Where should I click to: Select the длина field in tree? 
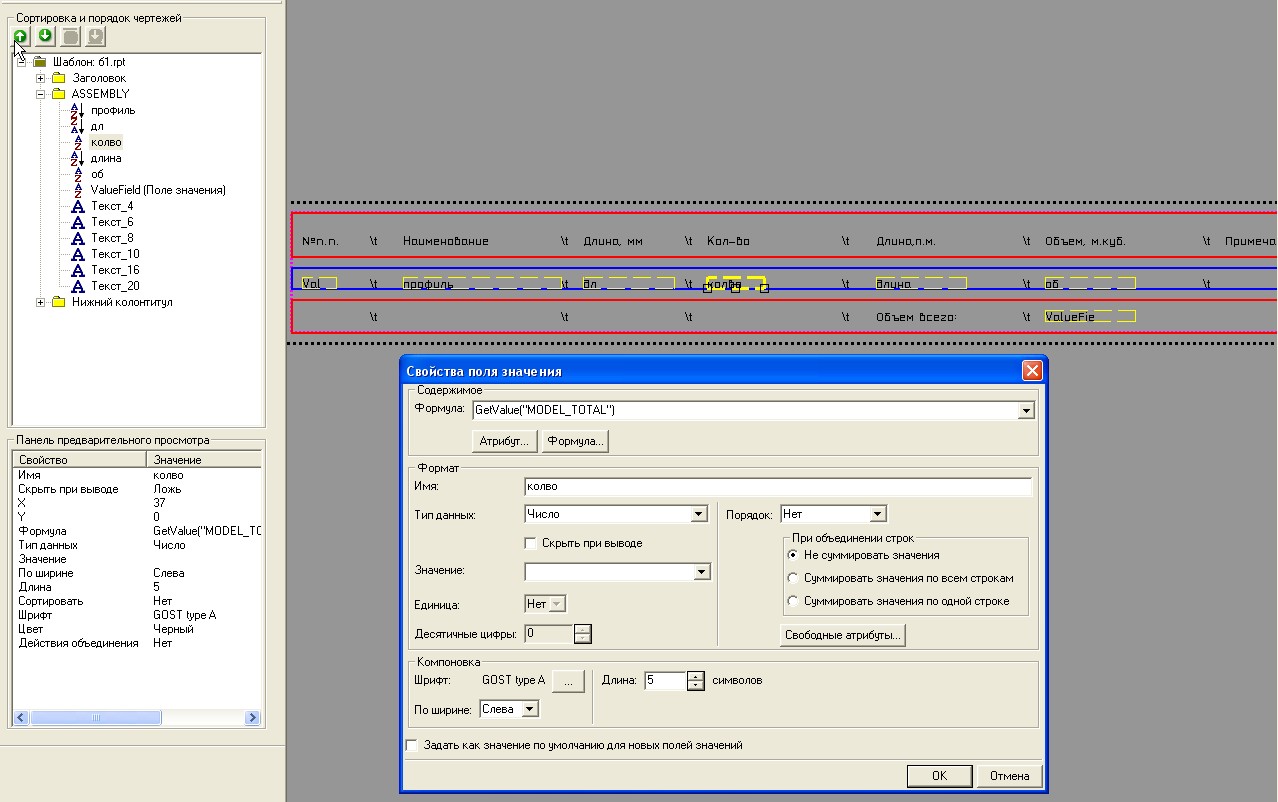click(x=105, y=158)
